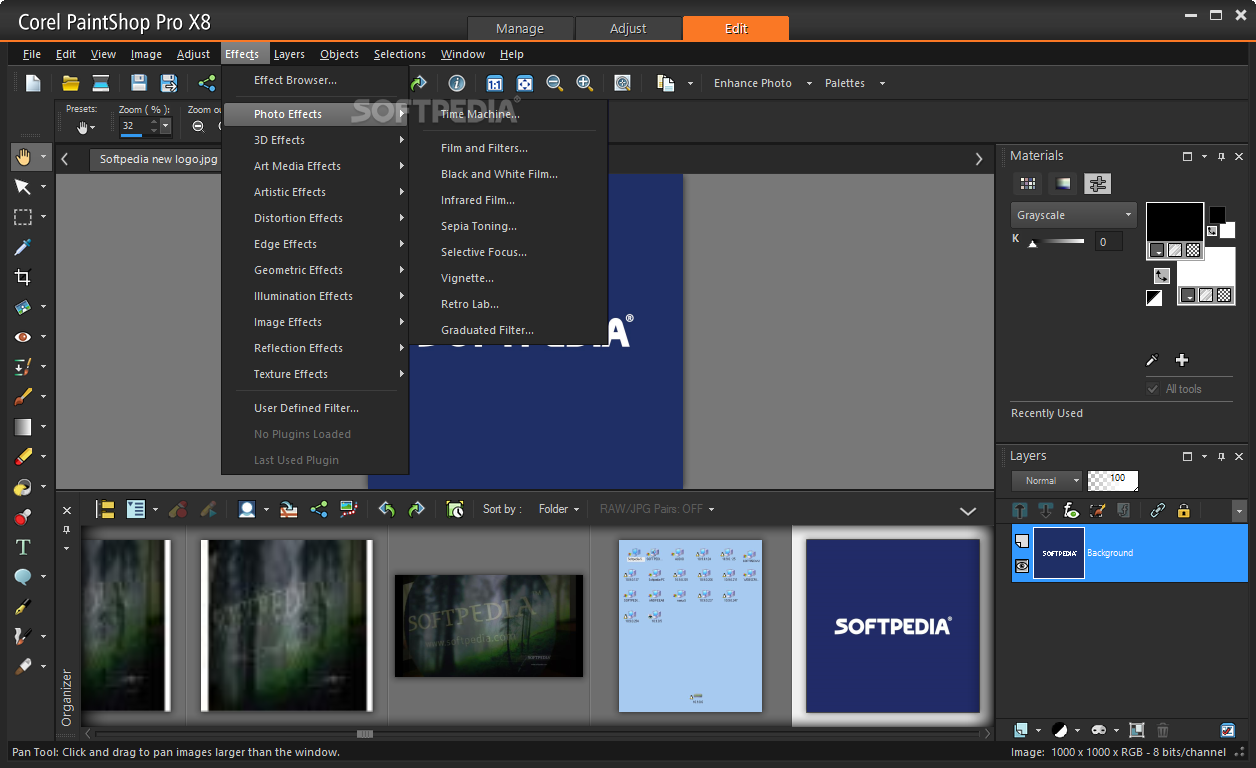Collapse the Organizer with chevron

968,510
